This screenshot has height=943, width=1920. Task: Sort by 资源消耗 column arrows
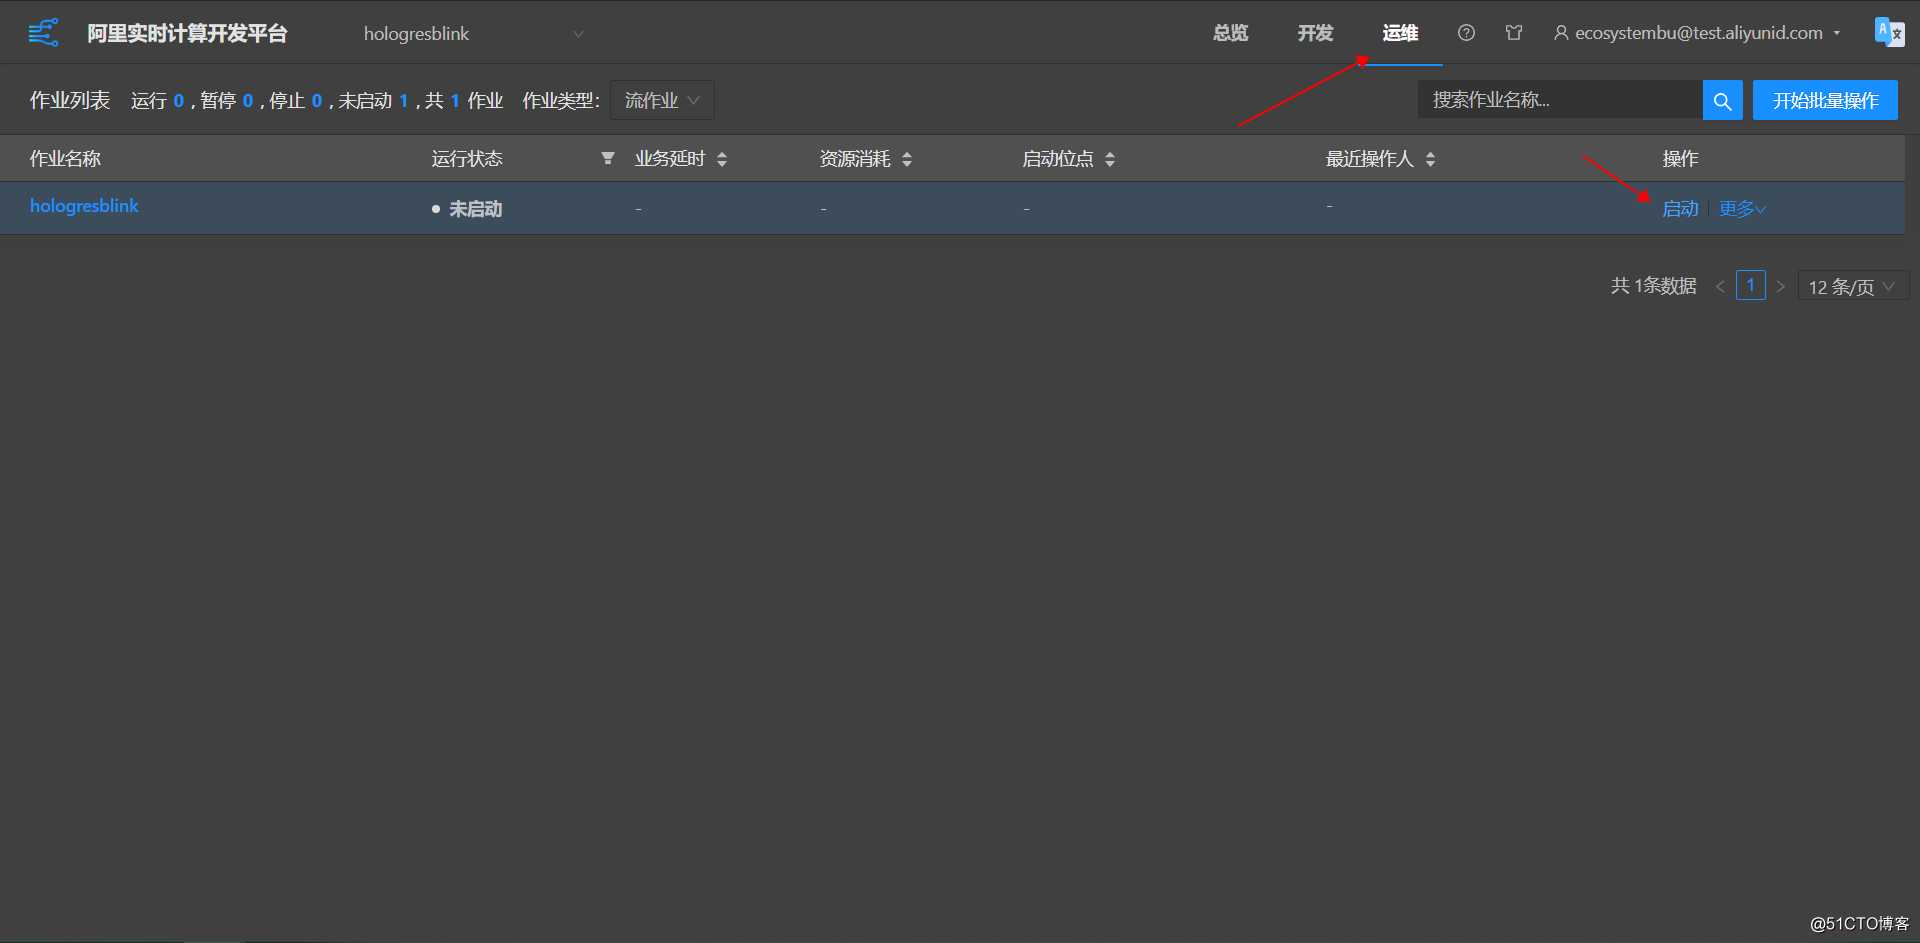907,159
